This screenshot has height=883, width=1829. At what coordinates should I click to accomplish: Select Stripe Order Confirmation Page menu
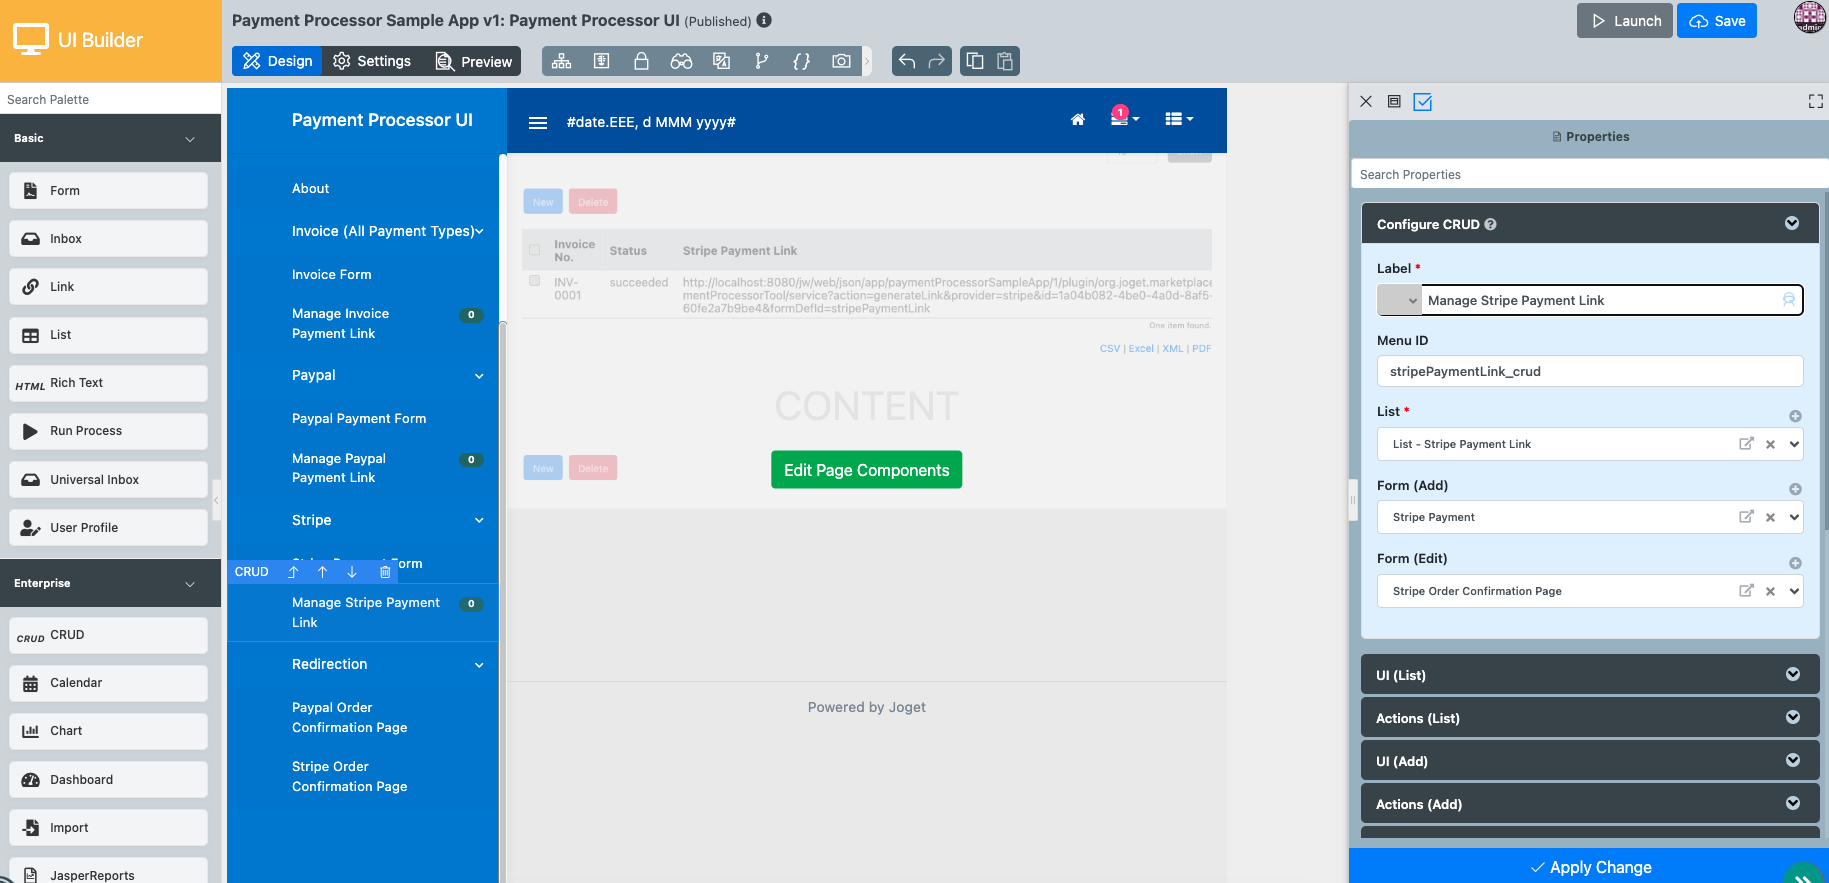pos(350,777)
